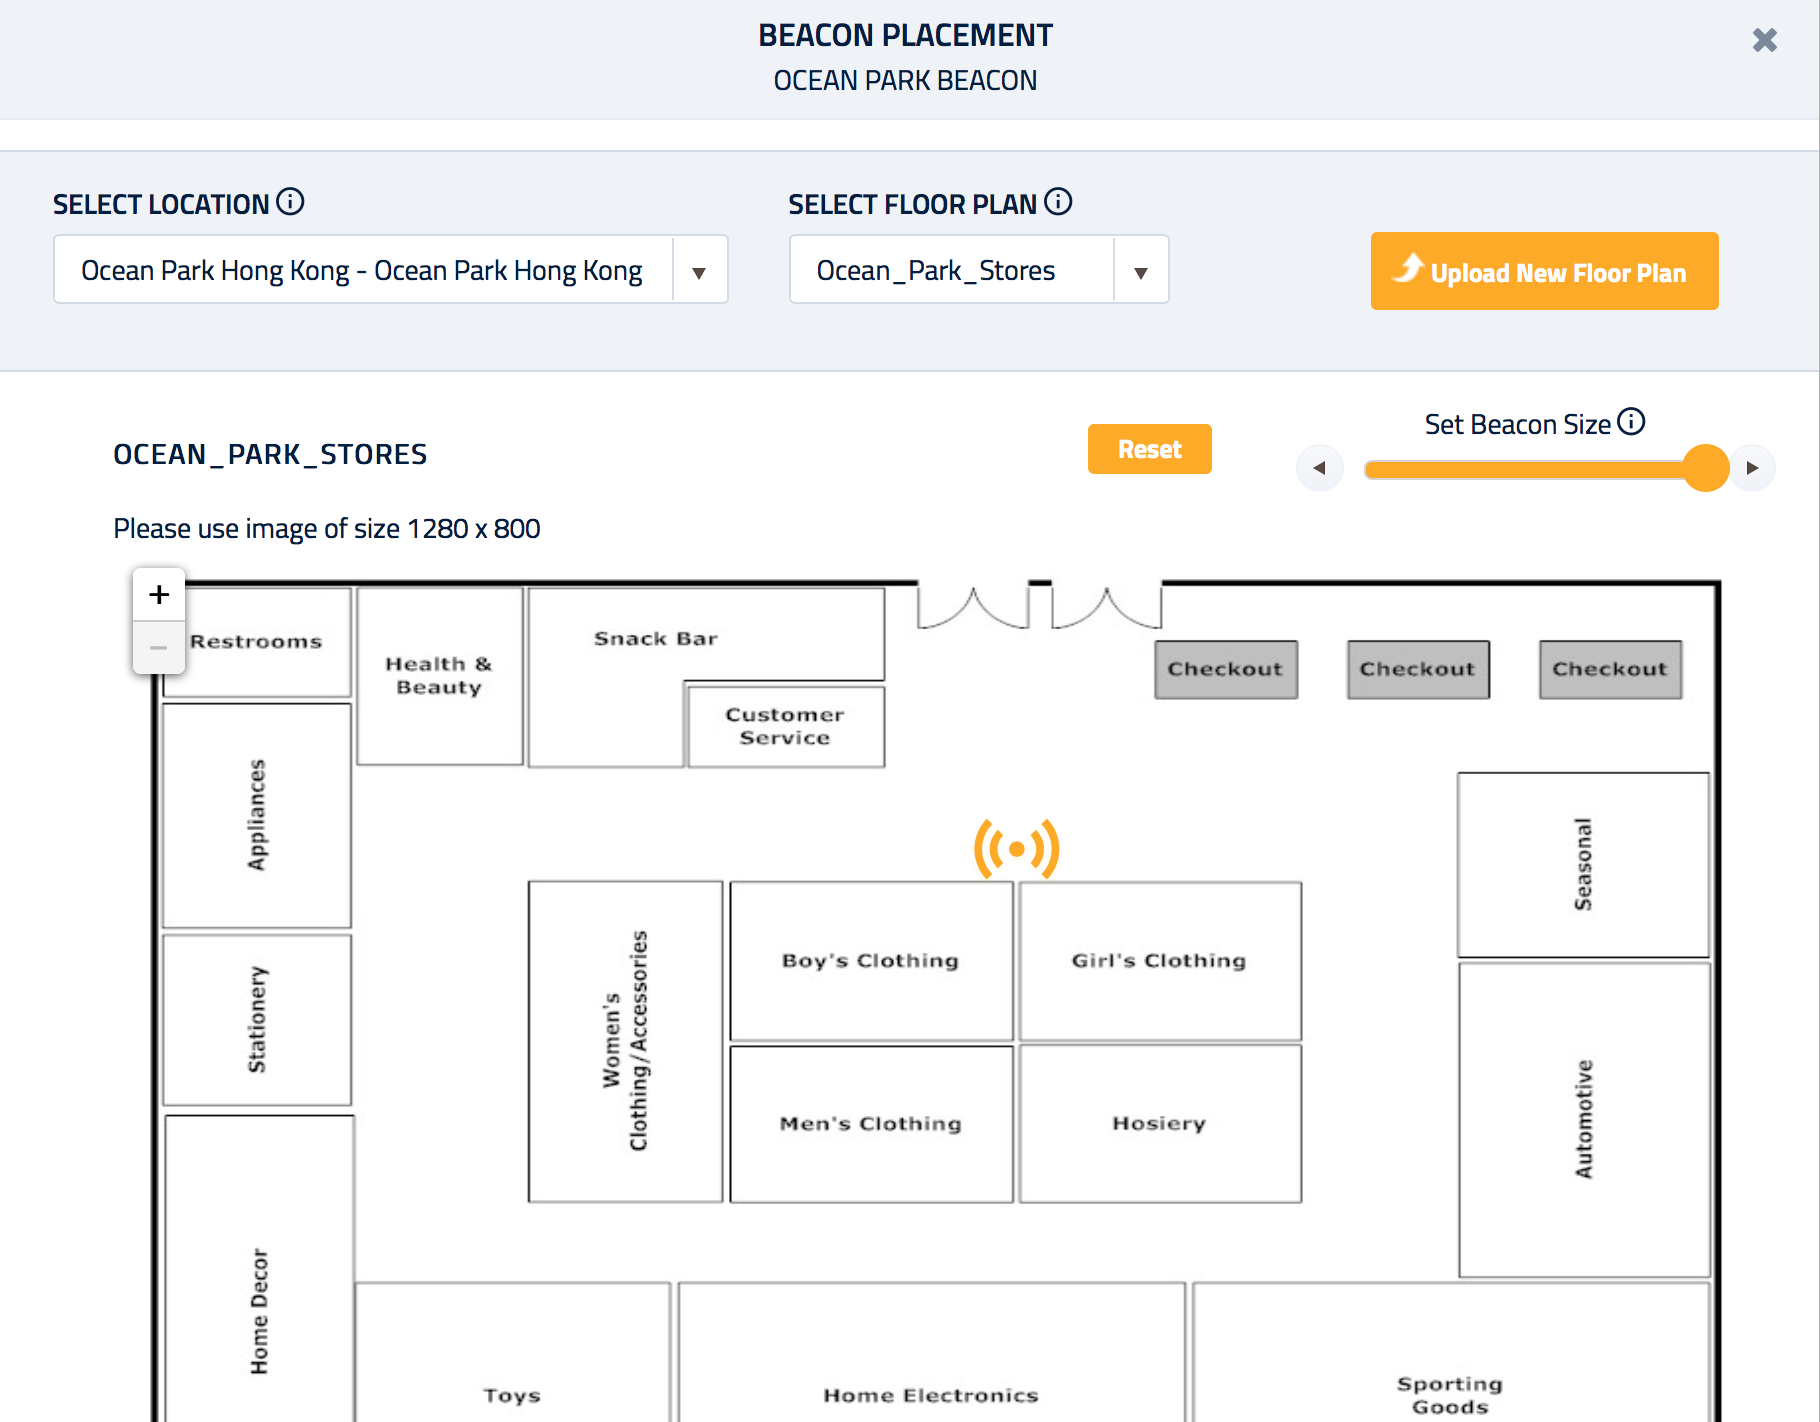Click the BEACON PLACEMENT title
This screenshot has height=1422, width=1820.
[x=905, y=35]
